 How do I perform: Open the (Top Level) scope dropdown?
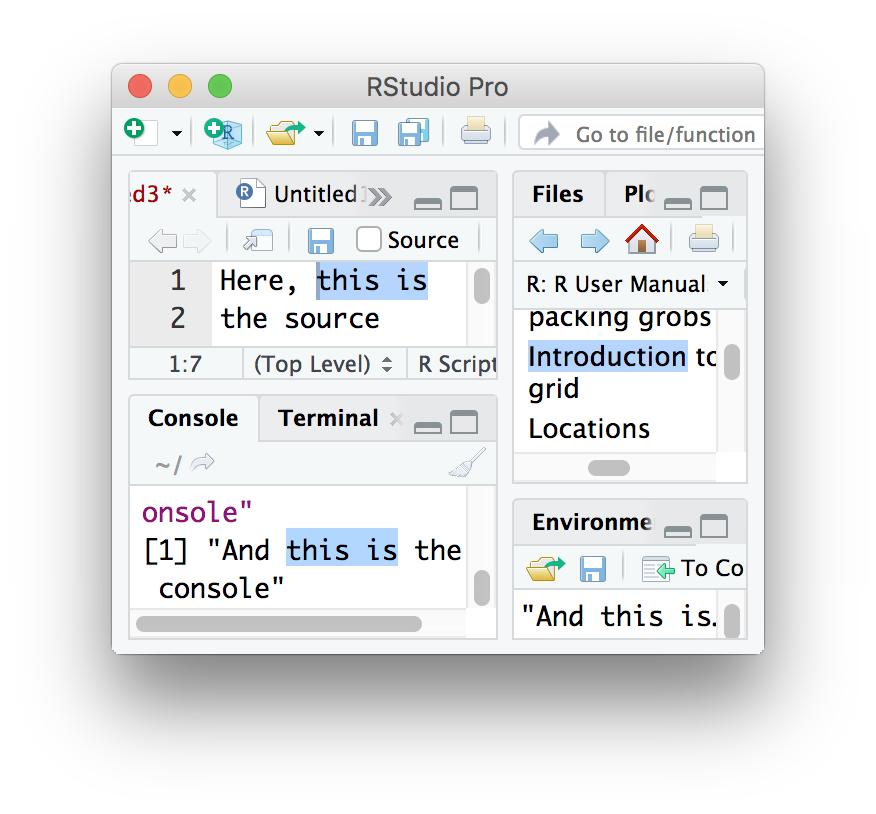click(323, 364)
